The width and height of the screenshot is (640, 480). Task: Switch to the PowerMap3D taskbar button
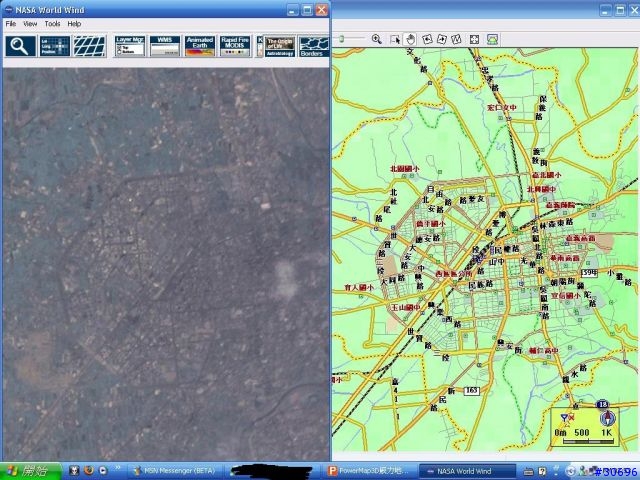click(369, 471)
